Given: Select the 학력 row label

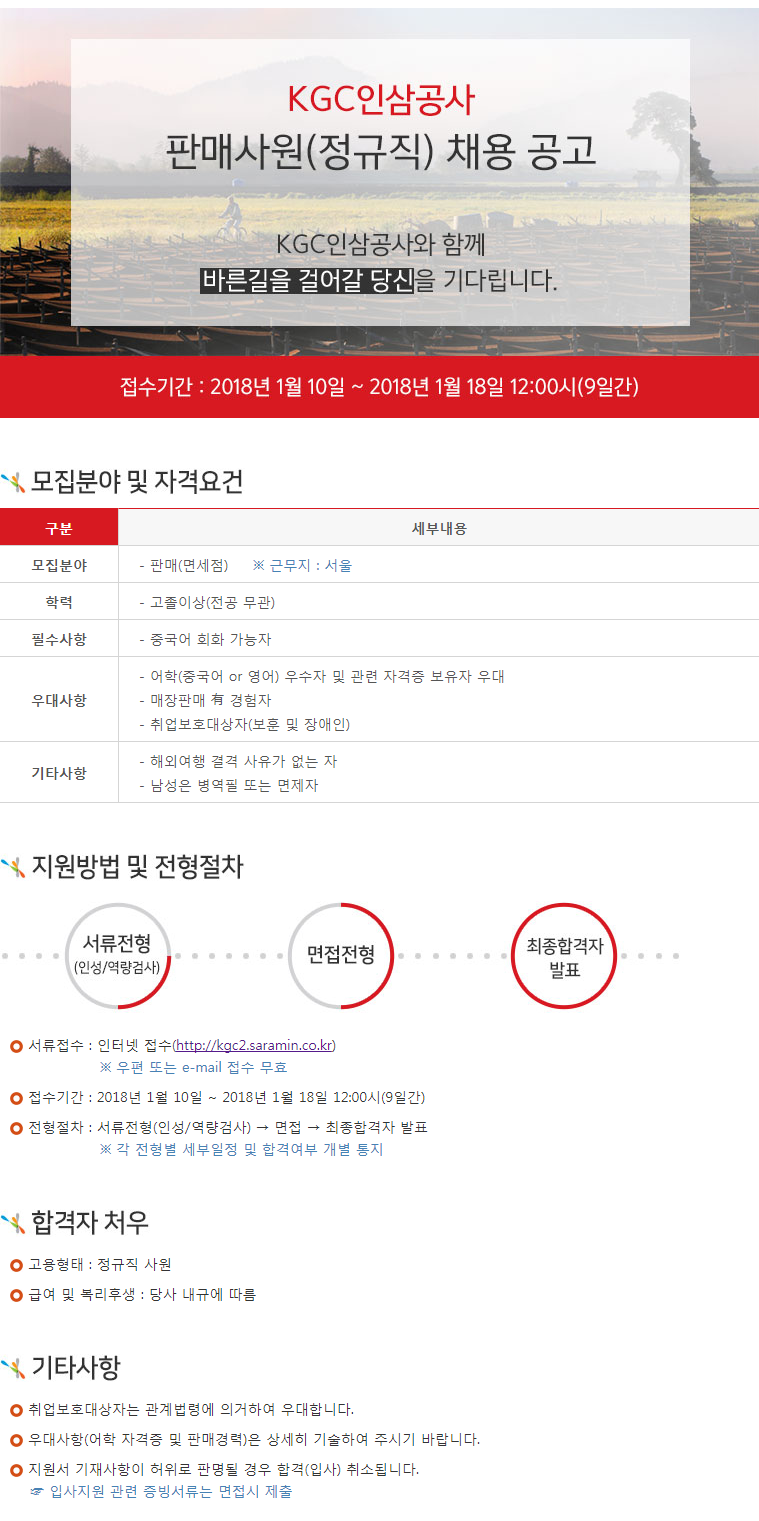Looking at the screenshot, I should (59, 602).
